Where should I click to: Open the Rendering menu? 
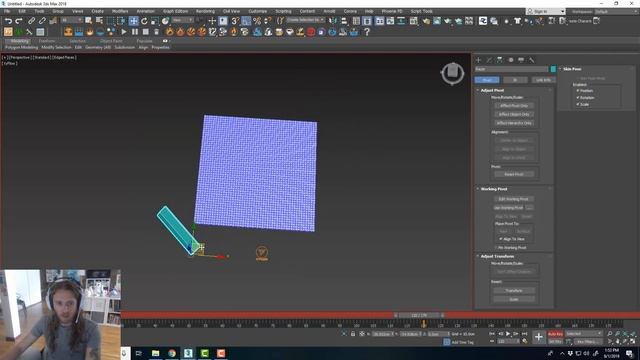(x=205, y=11)
